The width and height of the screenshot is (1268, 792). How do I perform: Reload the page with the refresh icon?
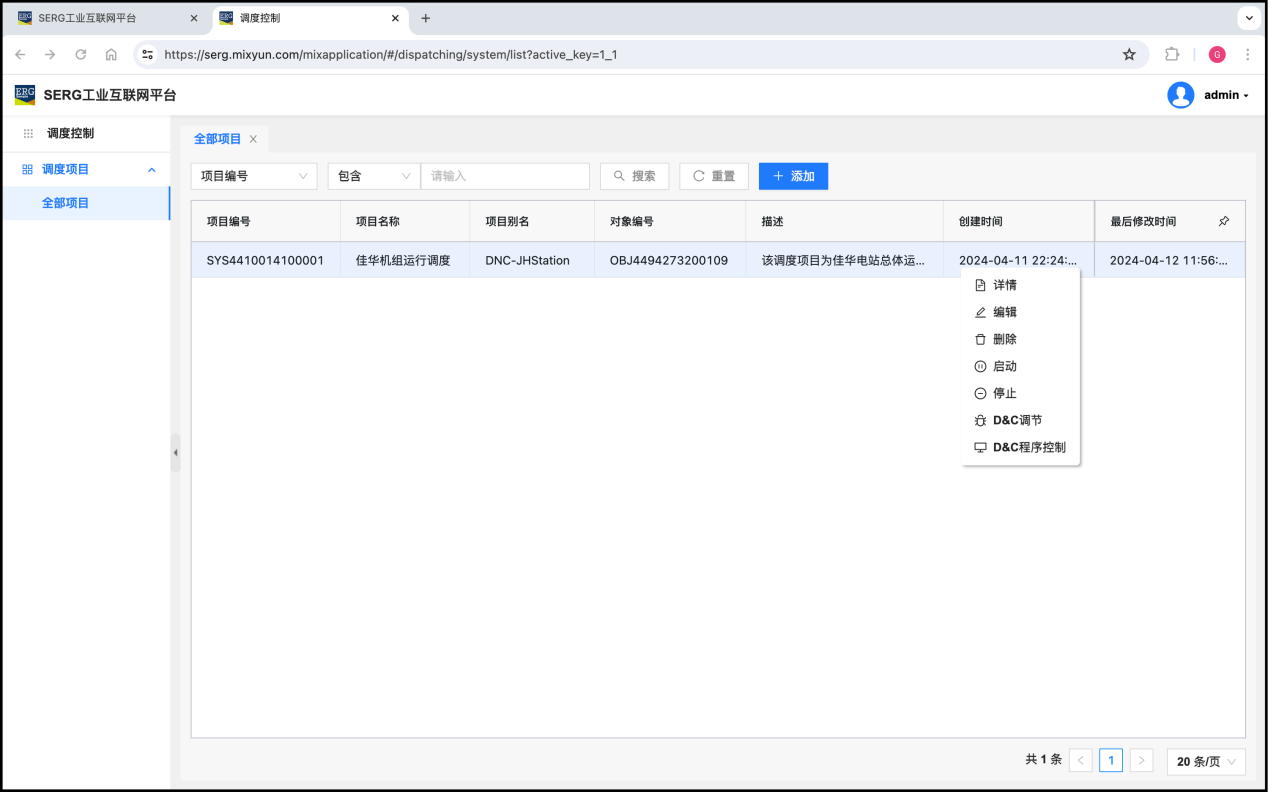(81, 55)
